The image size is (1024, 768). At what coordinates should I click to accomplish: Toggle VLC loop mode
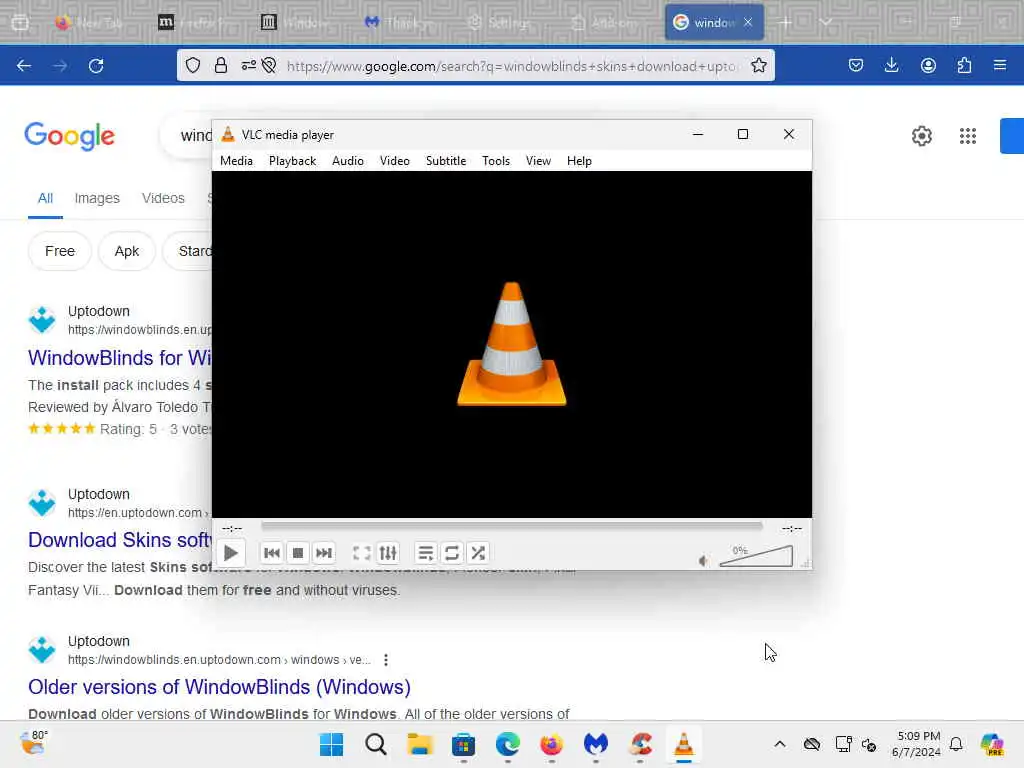coord(451,553)
